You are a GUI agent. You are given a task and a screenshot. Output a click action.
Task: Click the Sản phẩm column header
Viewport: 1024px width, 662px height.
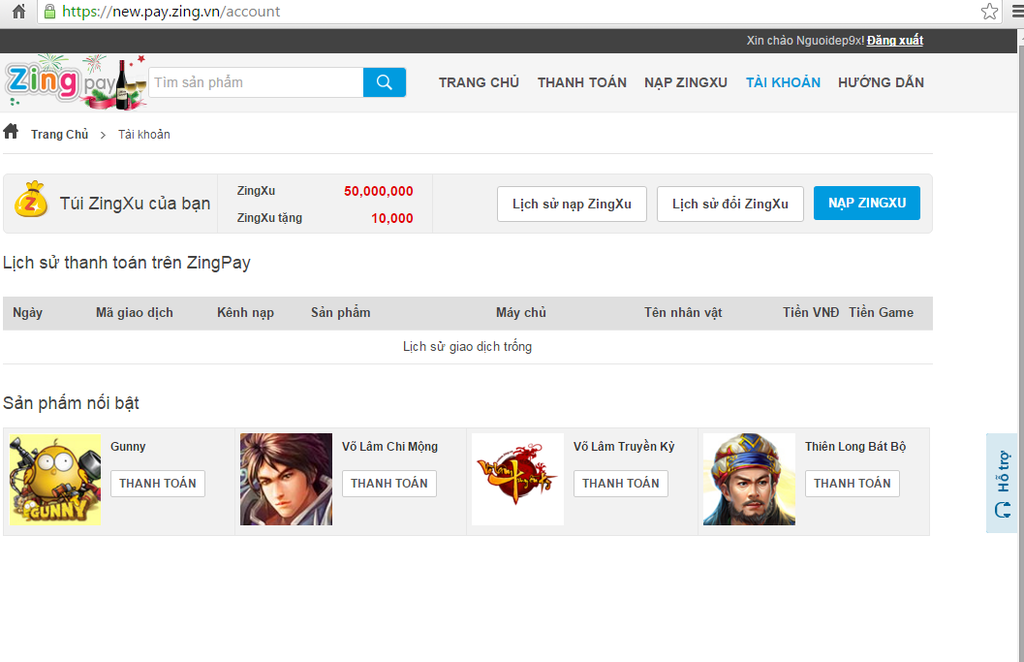(x=340, y=313)
